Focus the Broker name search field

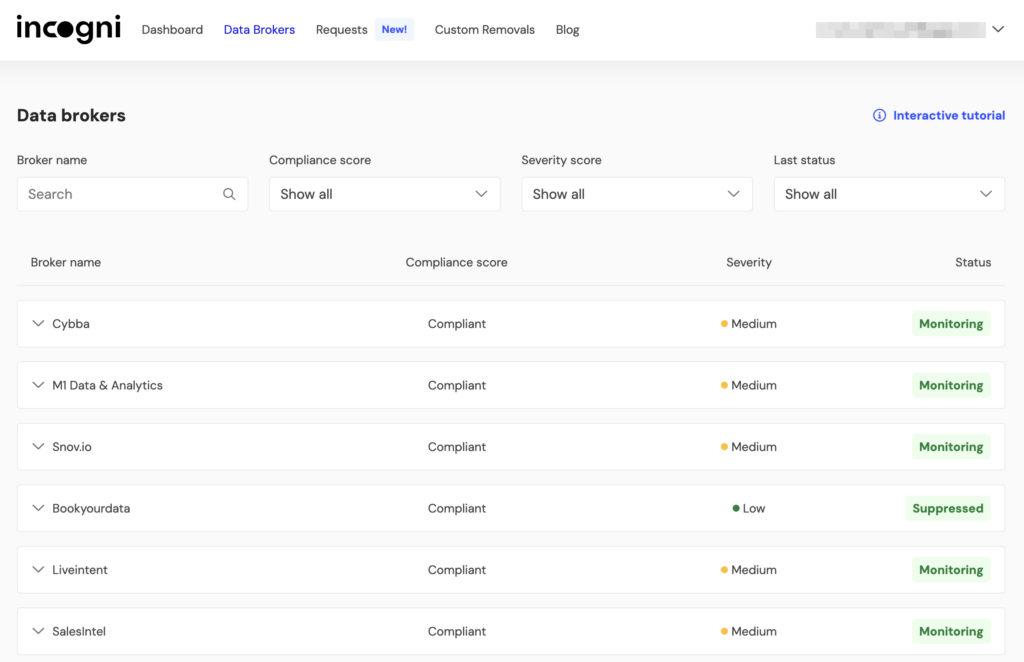133,194
